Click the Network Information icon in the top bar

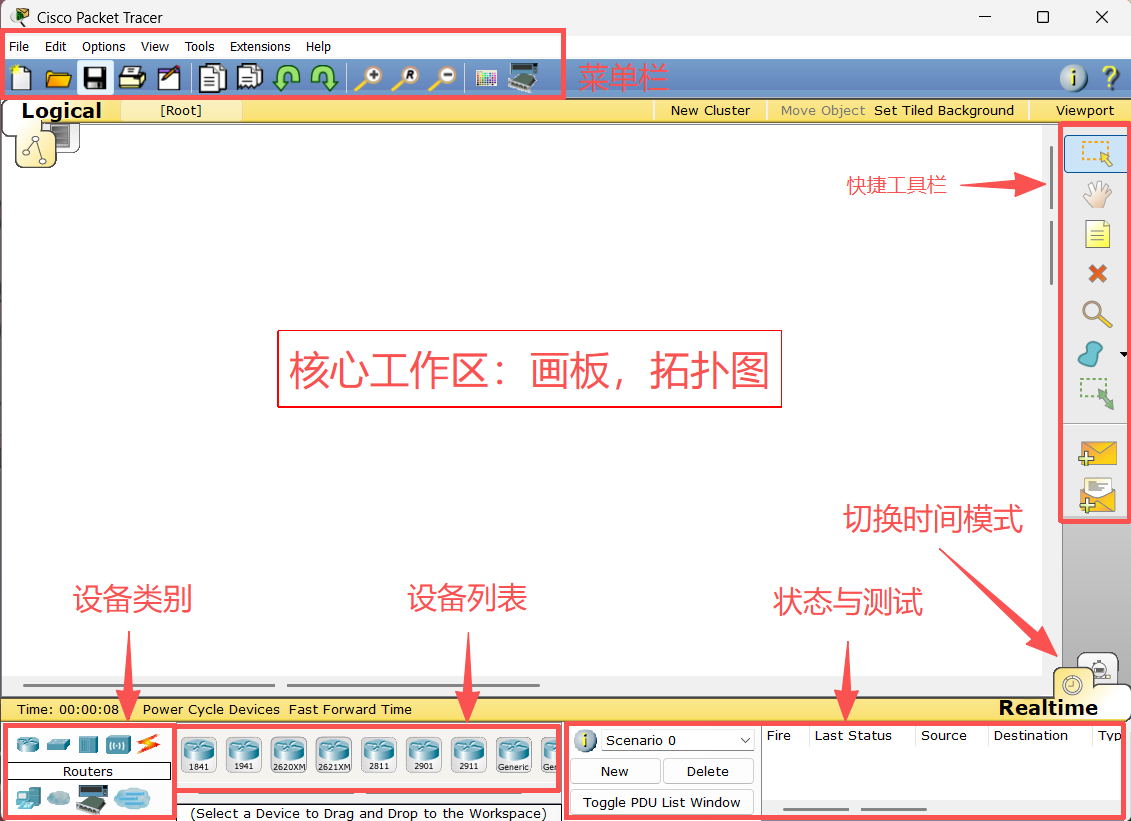coord(1073,77)
